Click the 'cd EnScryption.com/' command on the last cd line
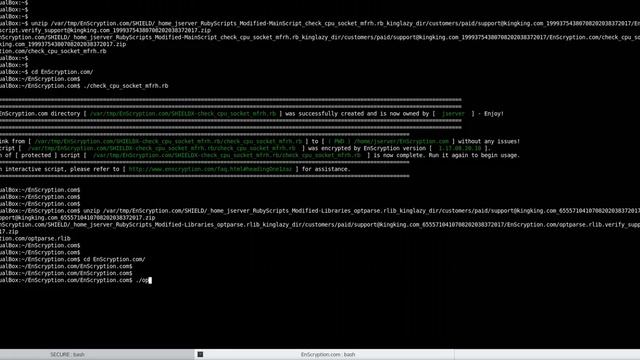 click(x=114, y=259)
